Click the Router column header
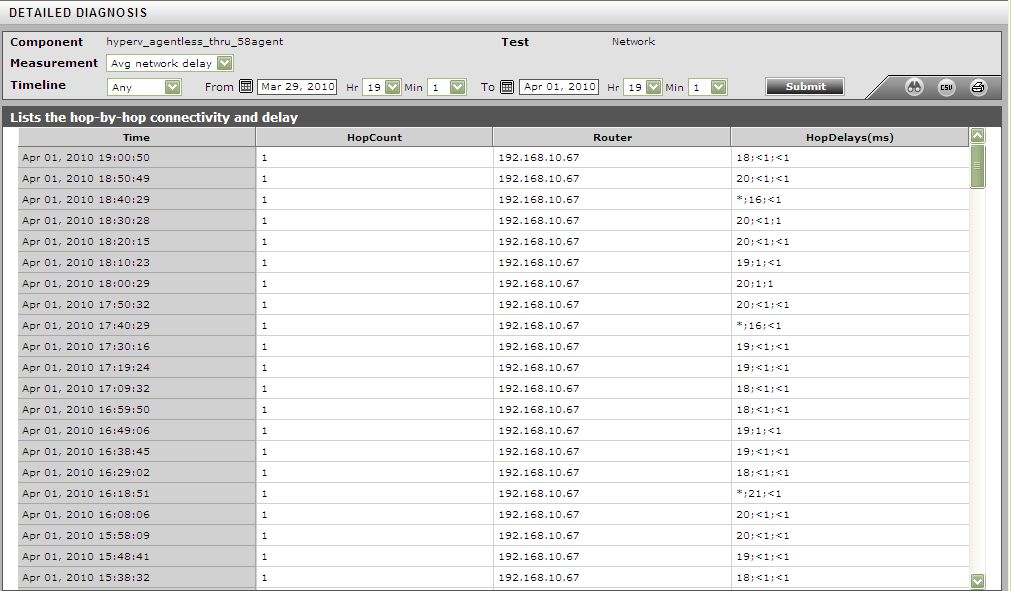Screen dimensions: 1011x591 point(612,137)
